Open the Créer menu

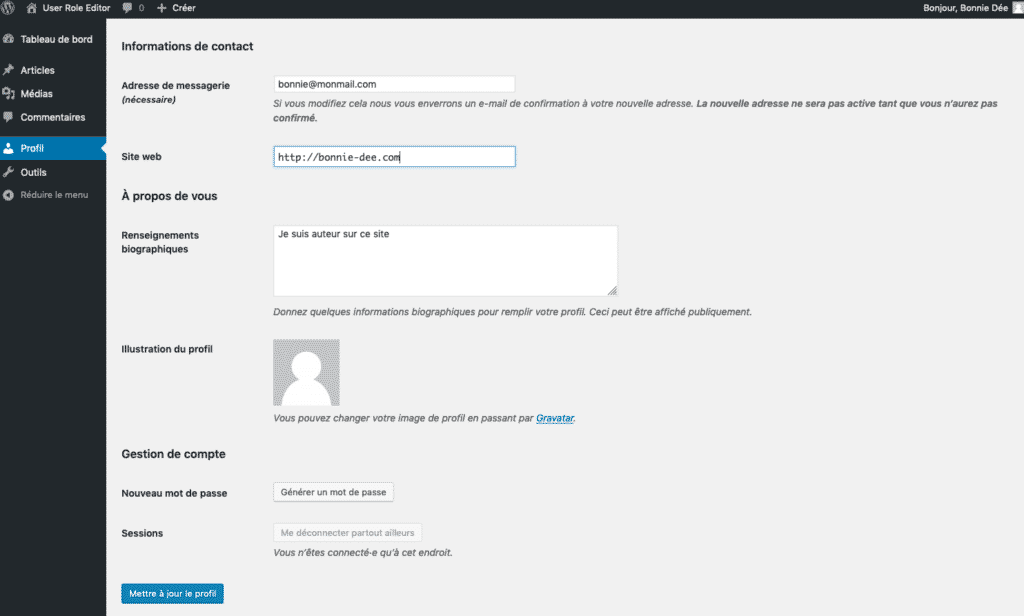tap(184, 8)
